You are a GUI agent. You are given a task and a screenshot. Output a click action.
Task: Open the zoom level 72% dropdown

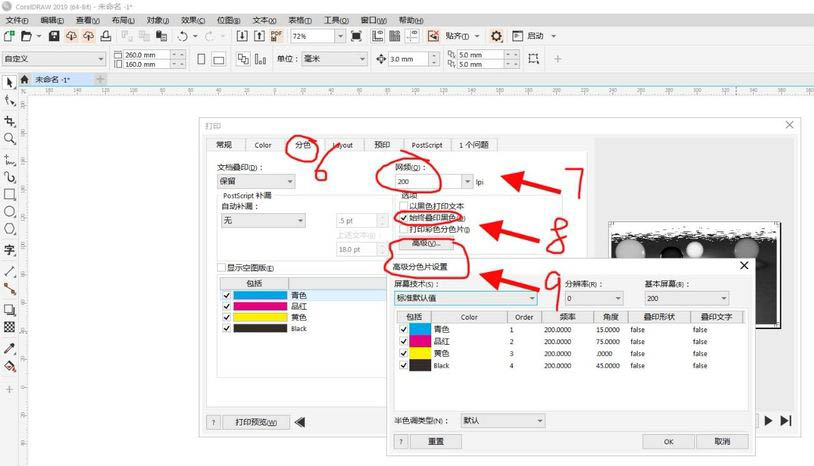click(340, 36)
